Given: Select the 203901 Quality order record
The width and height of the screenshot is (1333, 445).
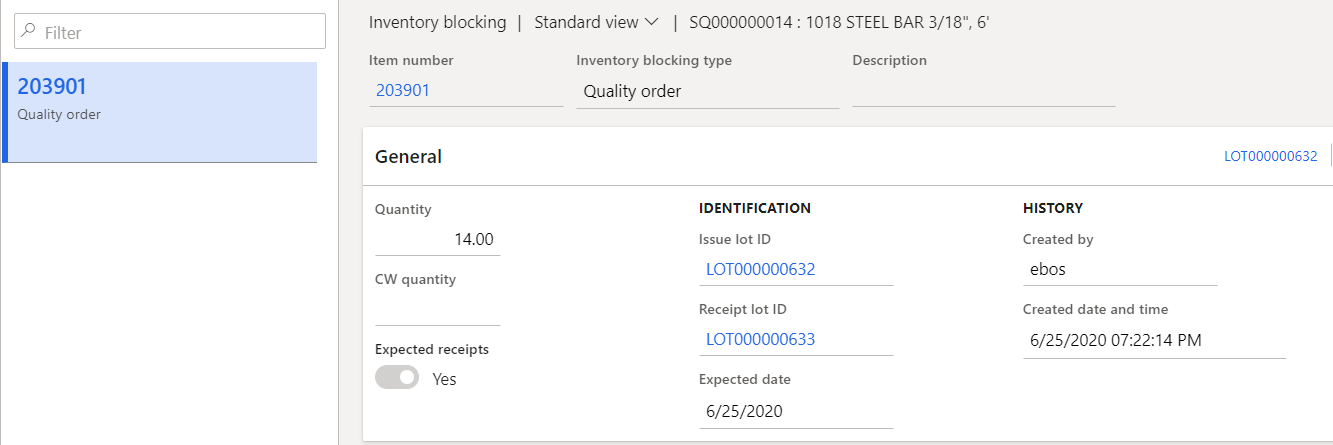Looking at the screenshot, I should pyautogui.click(x=160, y=112).
